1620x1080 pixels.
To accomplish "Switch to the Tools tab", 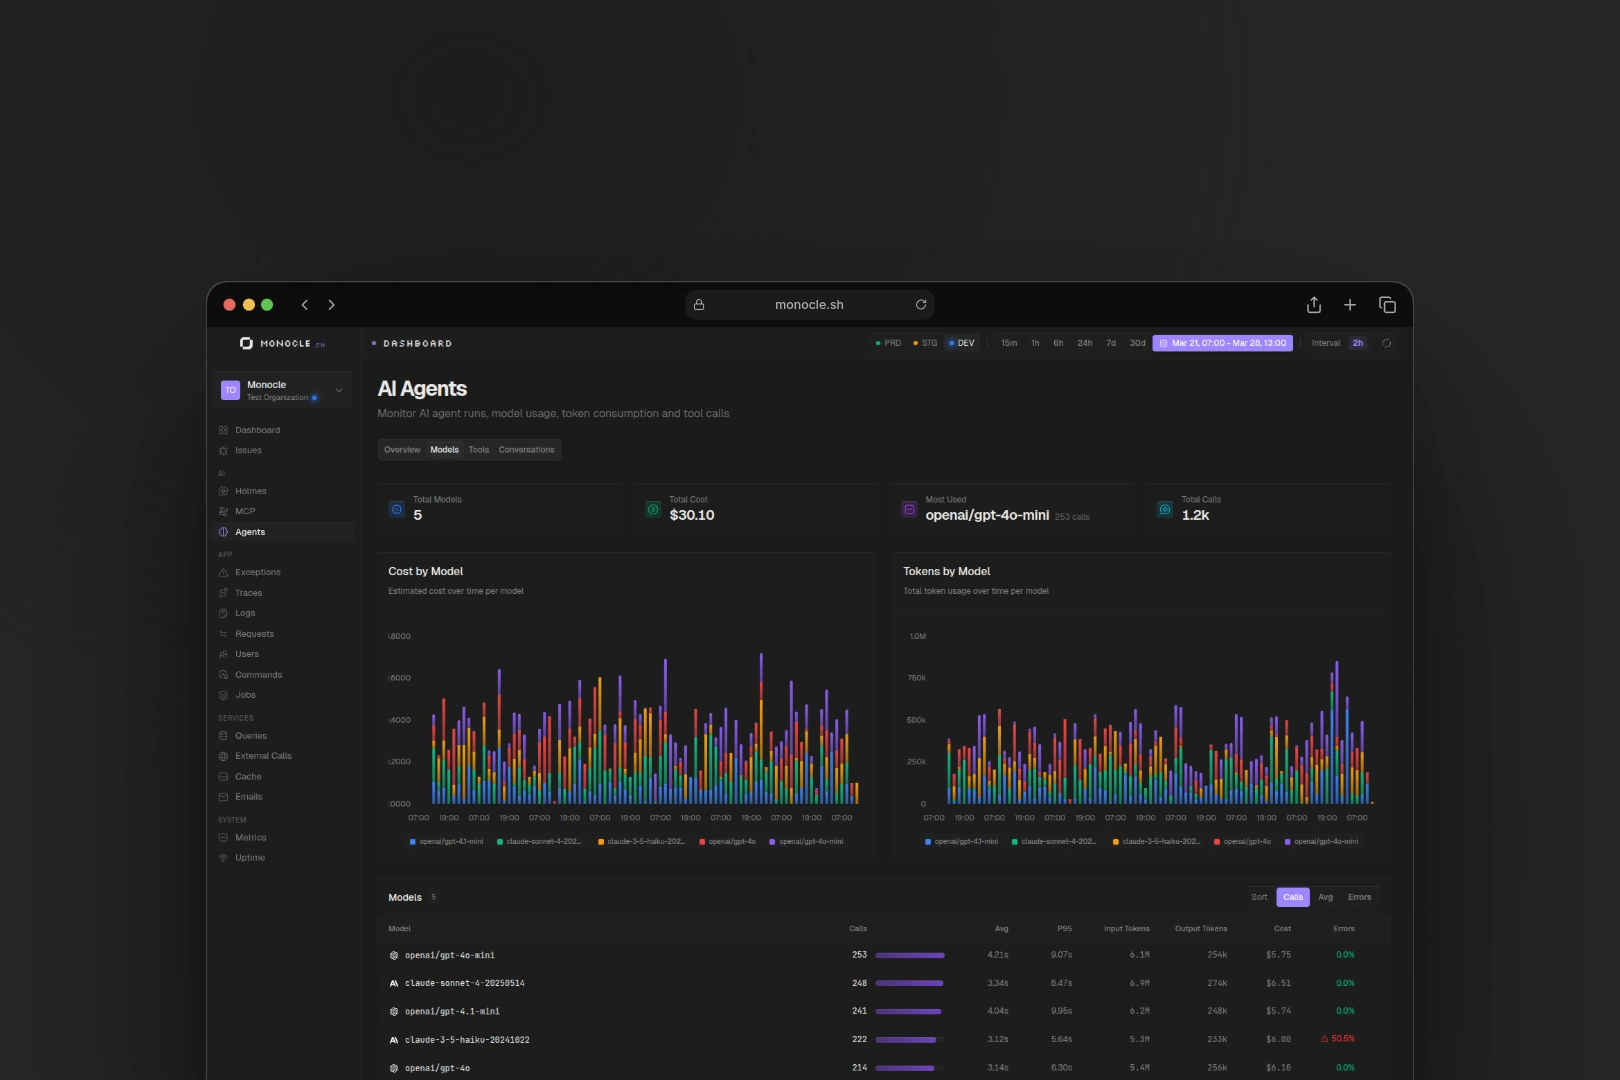I will (x=479, y=450).
